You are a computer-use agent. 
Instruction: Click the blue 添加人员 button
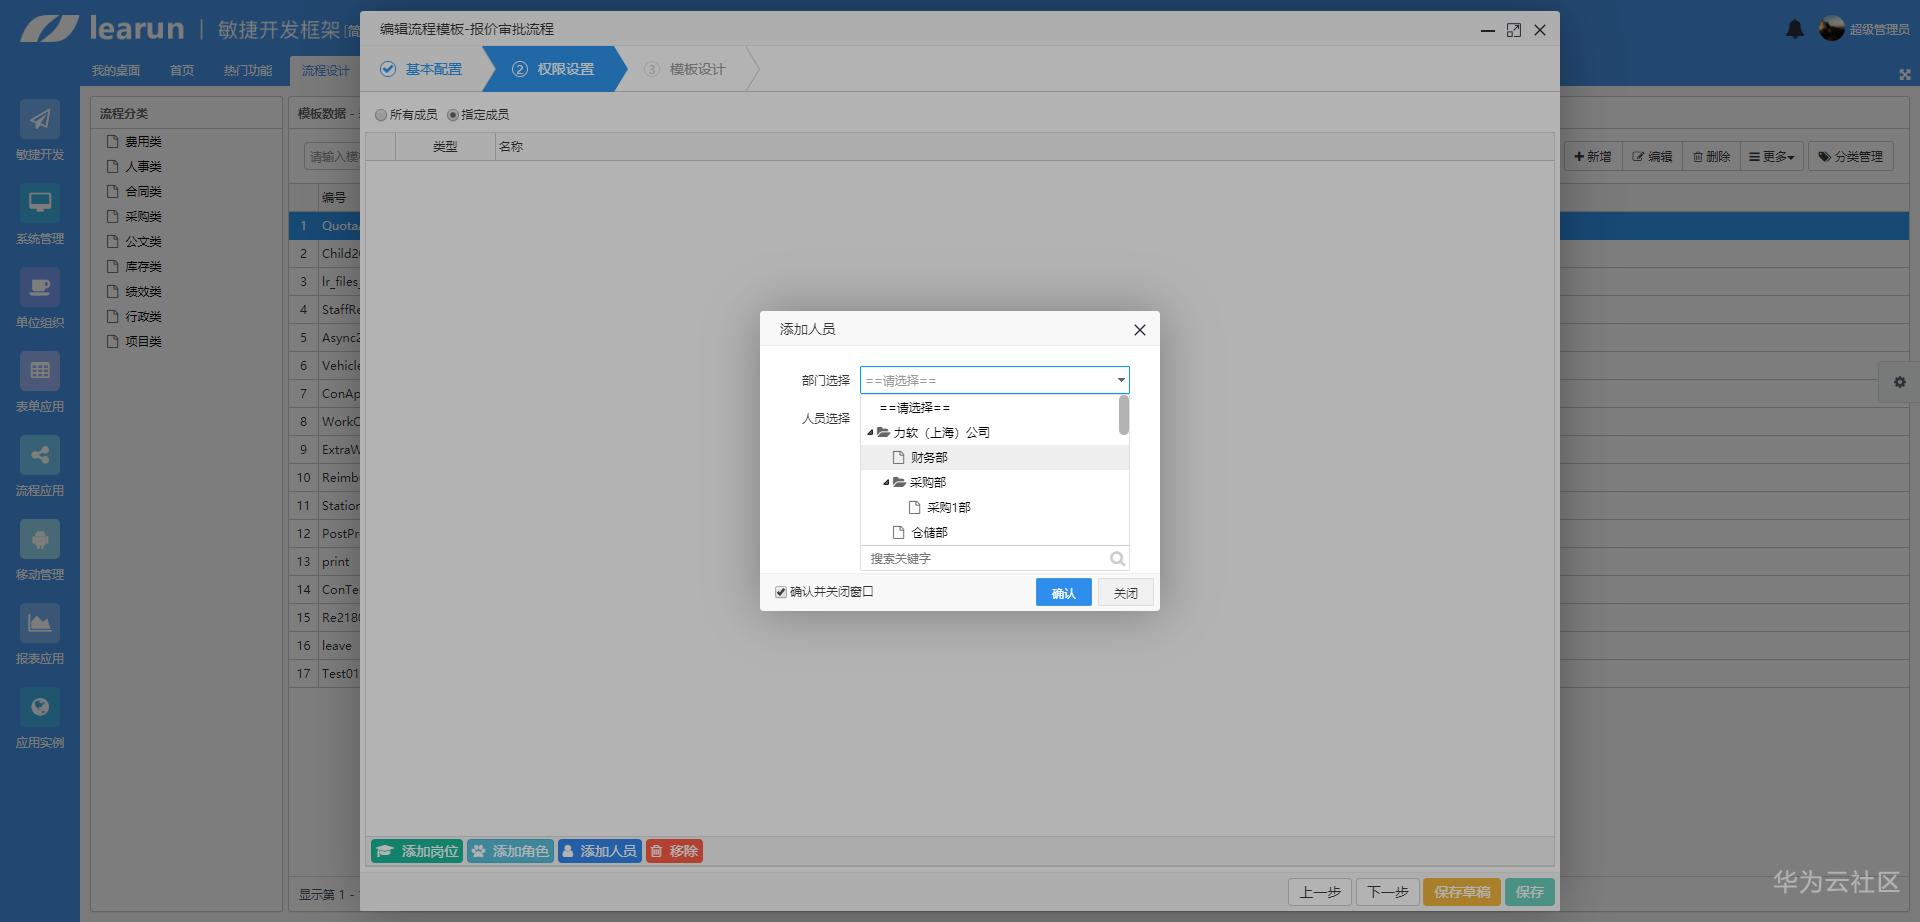point(599,851)
